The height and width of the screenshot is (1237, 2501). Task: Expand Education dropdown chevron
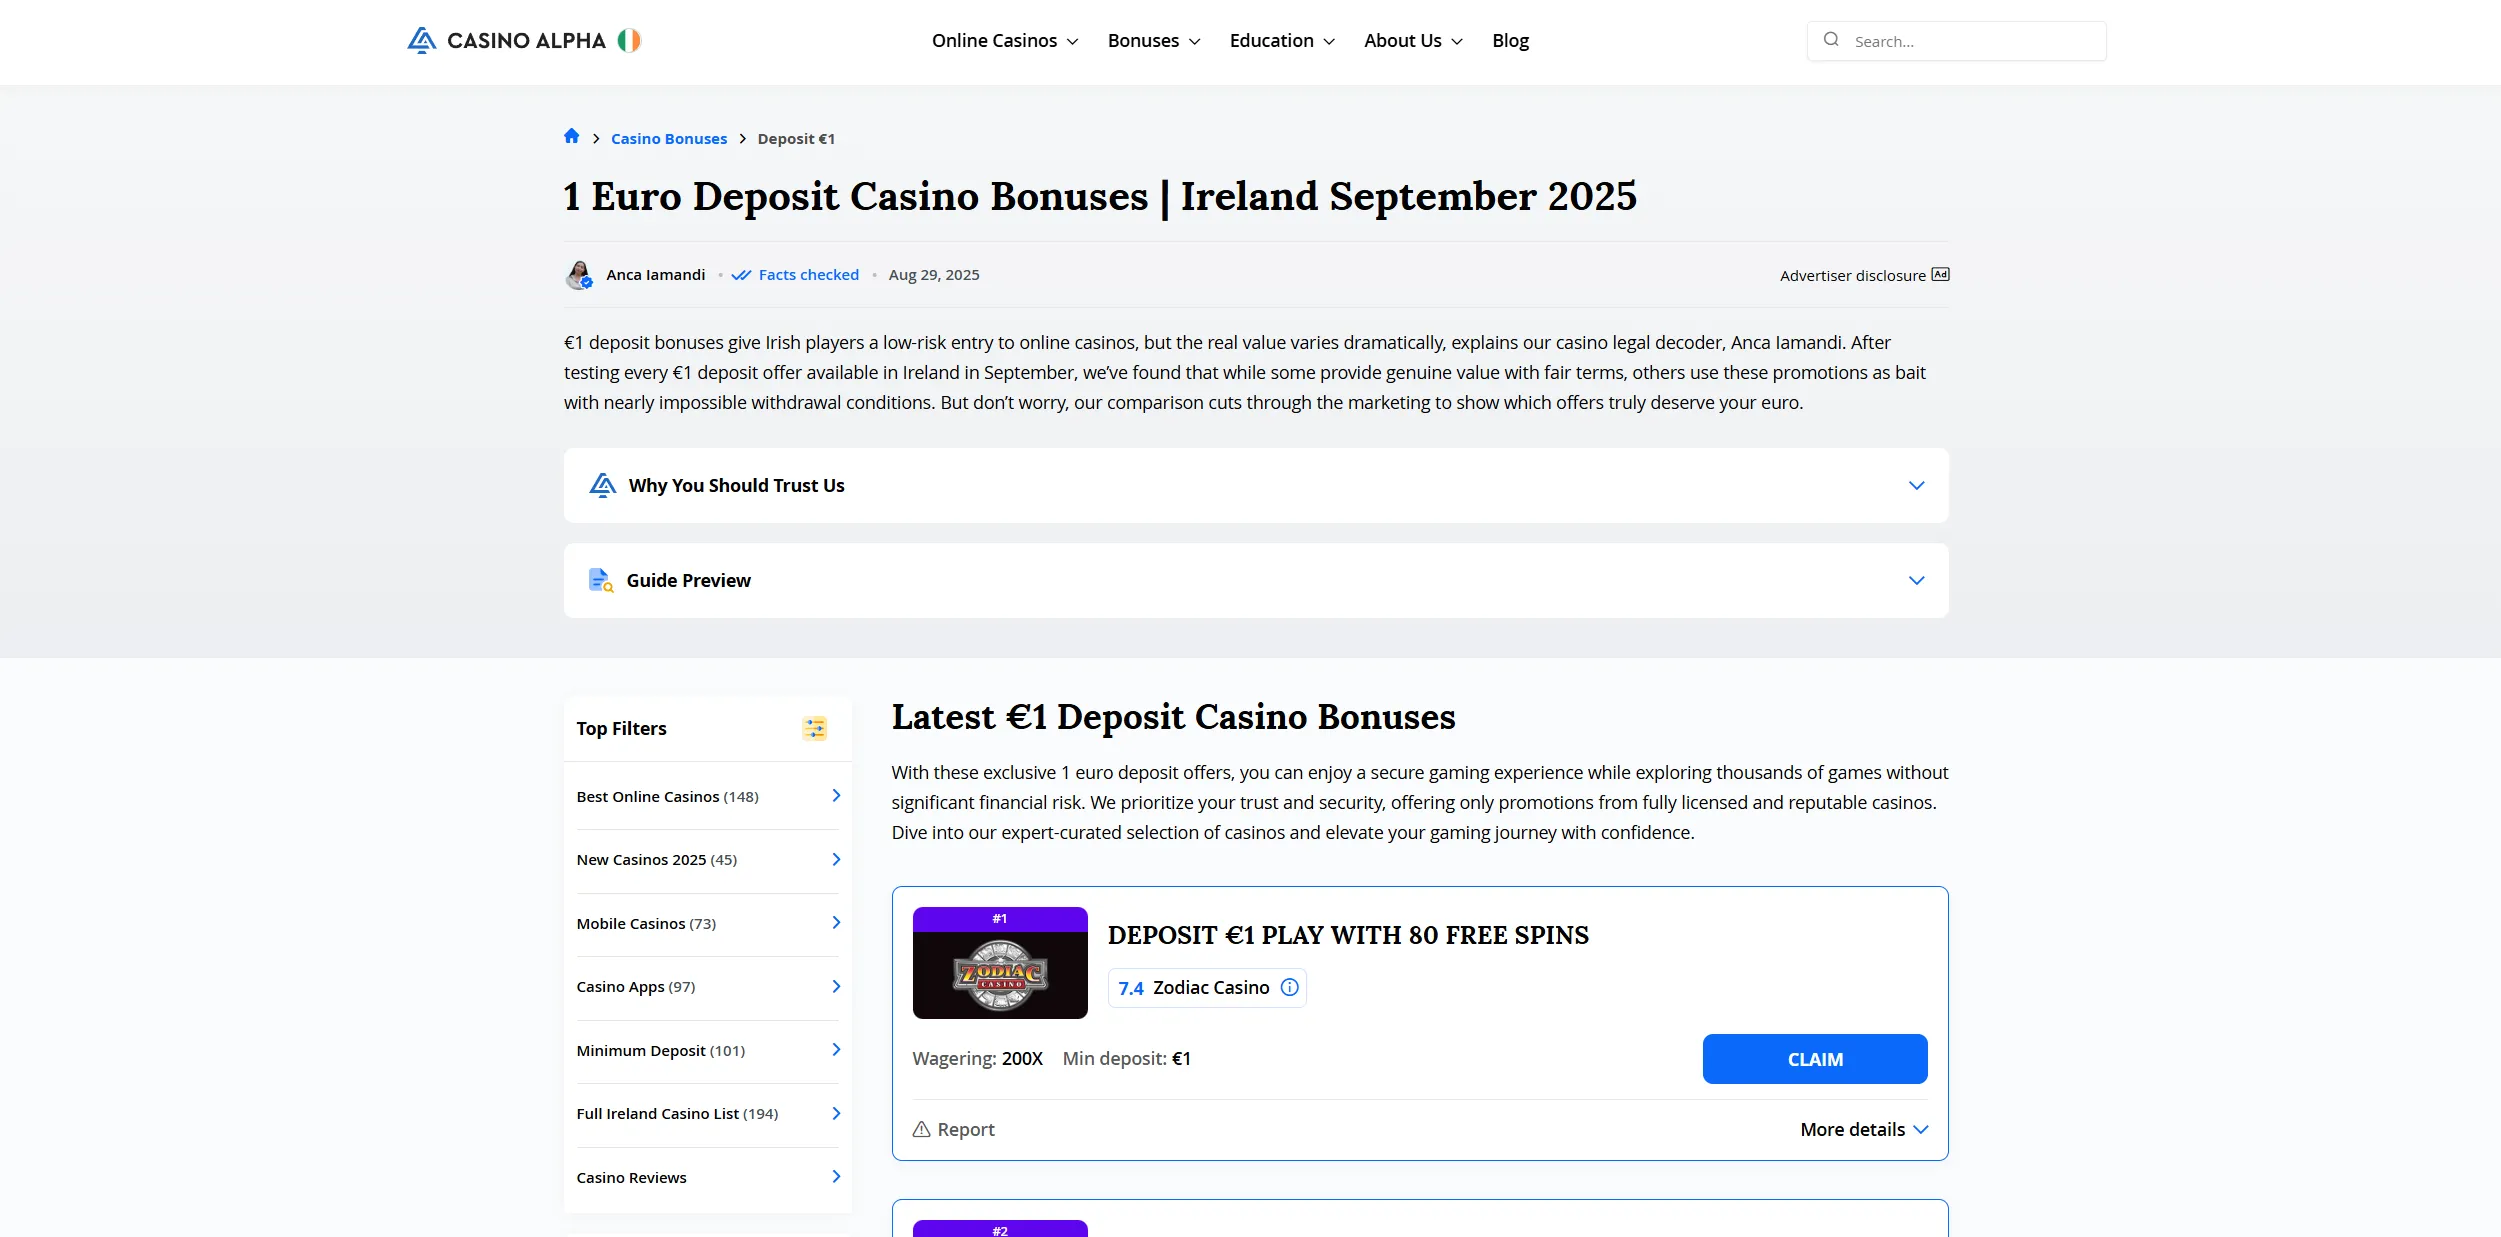pyautogui.click(x=1329, y=41)
